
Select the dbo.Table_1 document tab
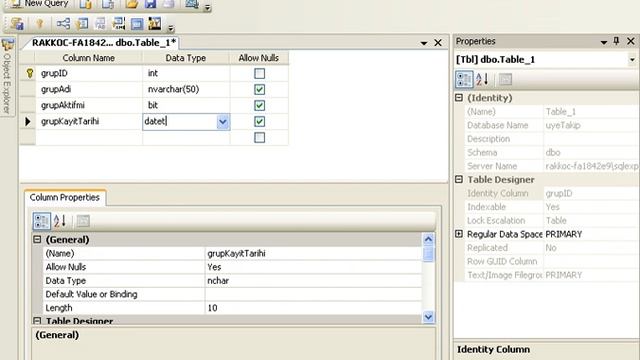click(104, 42)
